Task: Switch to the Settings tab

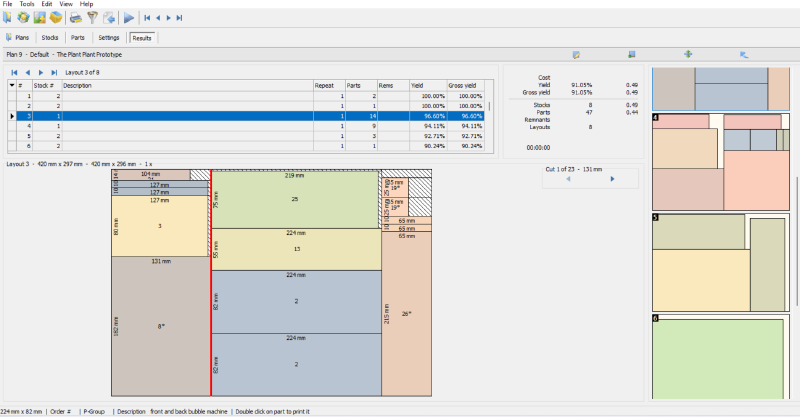Action: (109, 37)
